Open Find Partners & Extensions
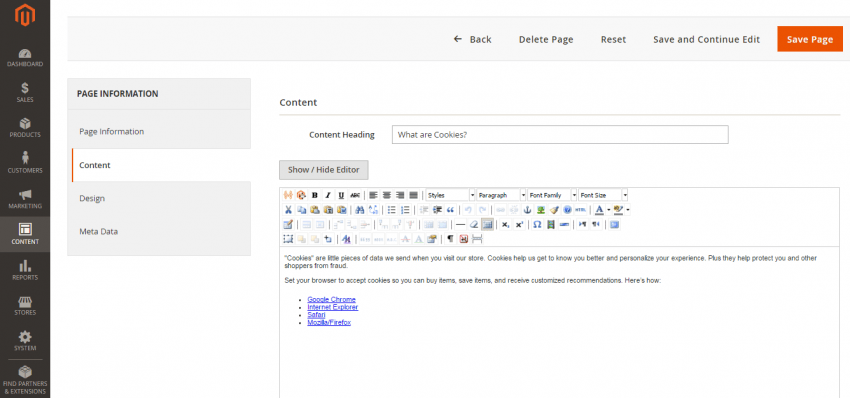 pos(25,380)
